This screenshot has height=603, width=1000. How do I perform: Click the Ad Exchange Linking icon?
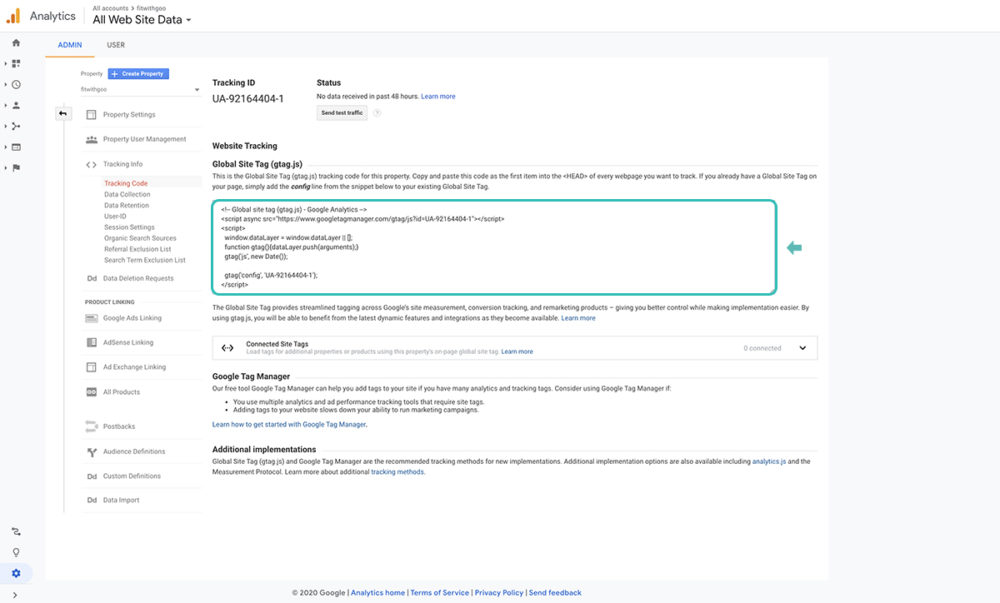click(x=91, y=367)
